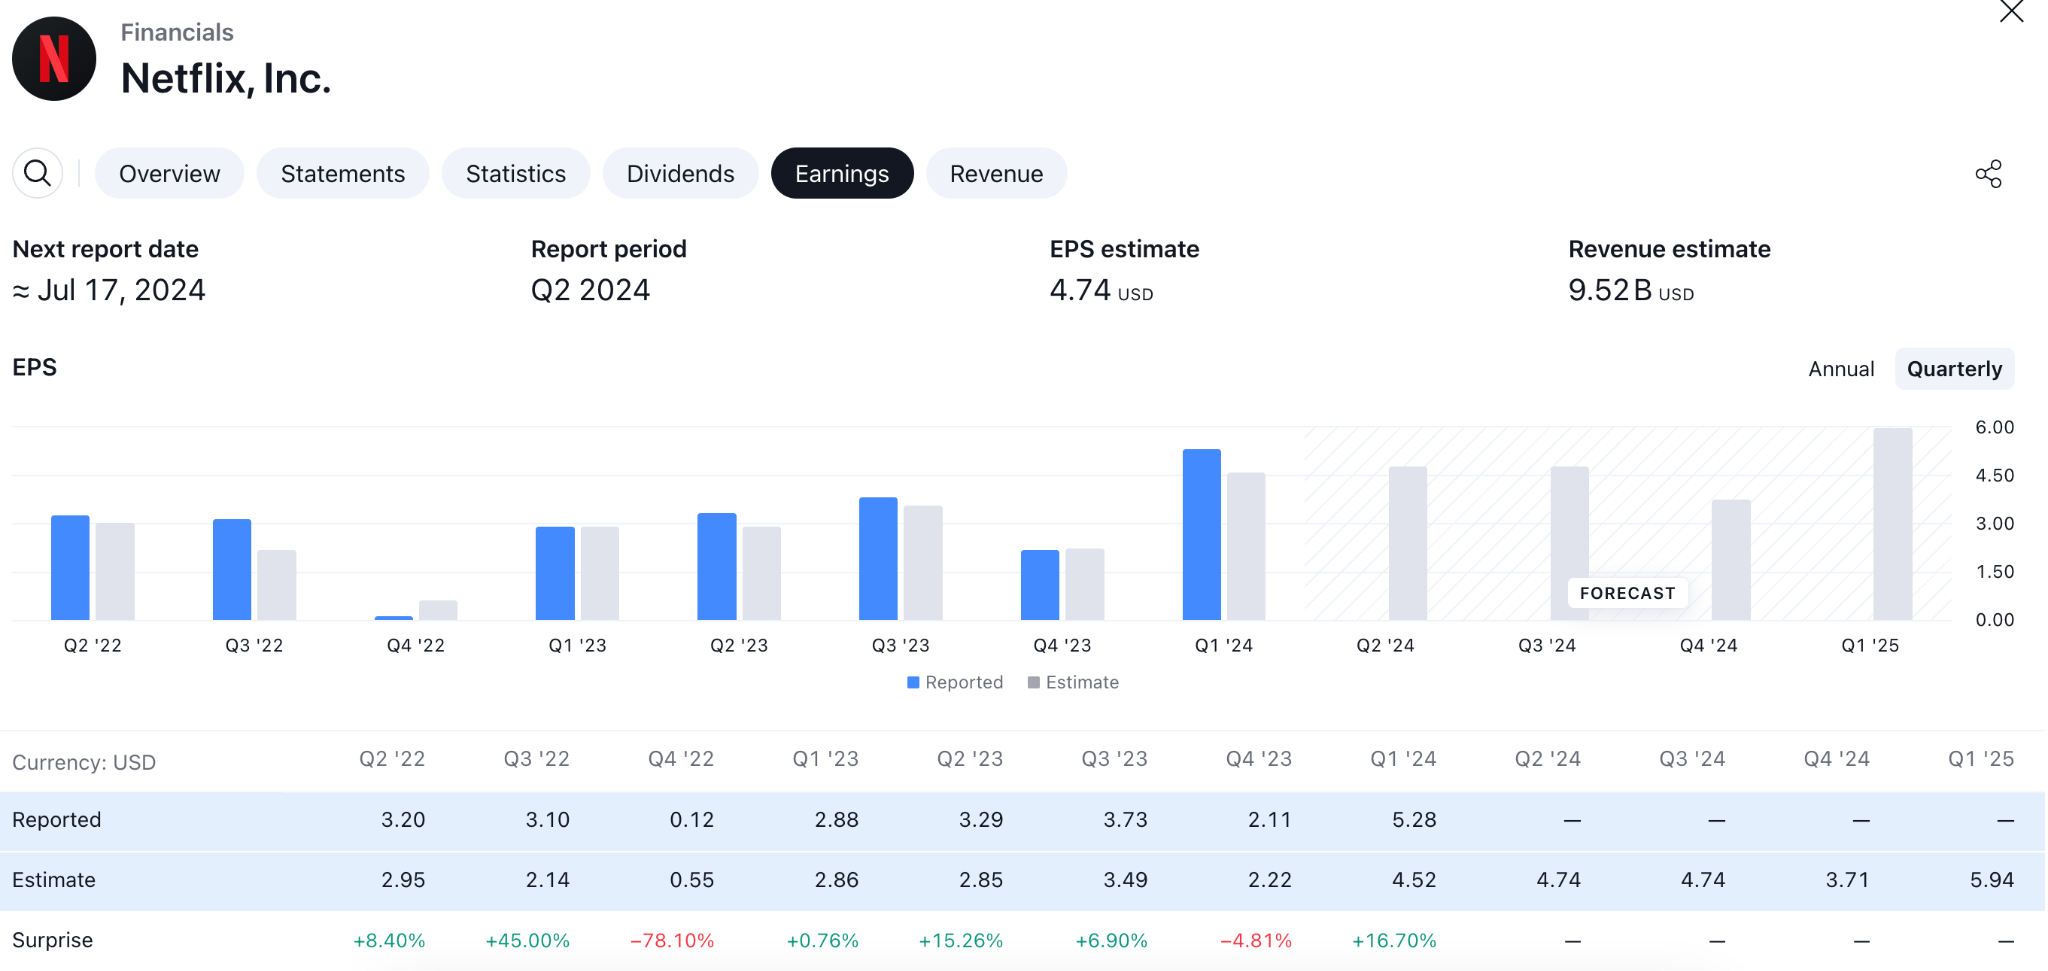Switch EPS chart to Annual

(1841, 369)
